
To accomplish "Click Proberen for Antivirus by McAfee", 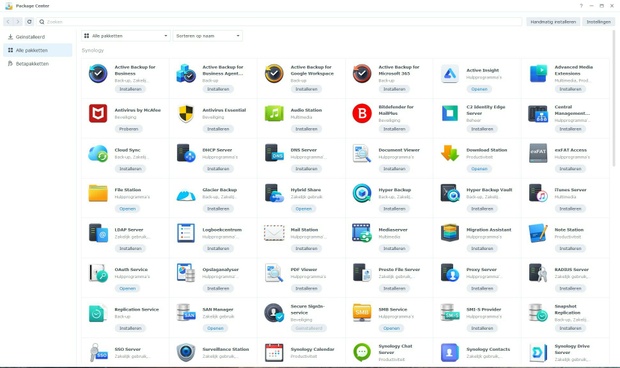I will (x=129, y=129).
